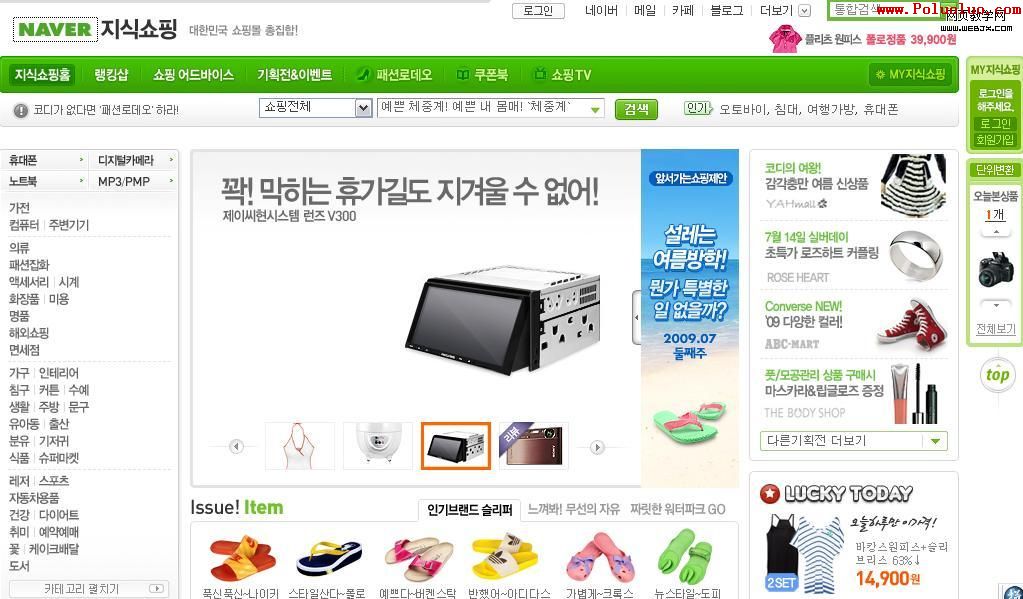Click the green 검색 search button
This screenshot has height=599, width=1023.
pyautogui.click(x=636, y=109)
